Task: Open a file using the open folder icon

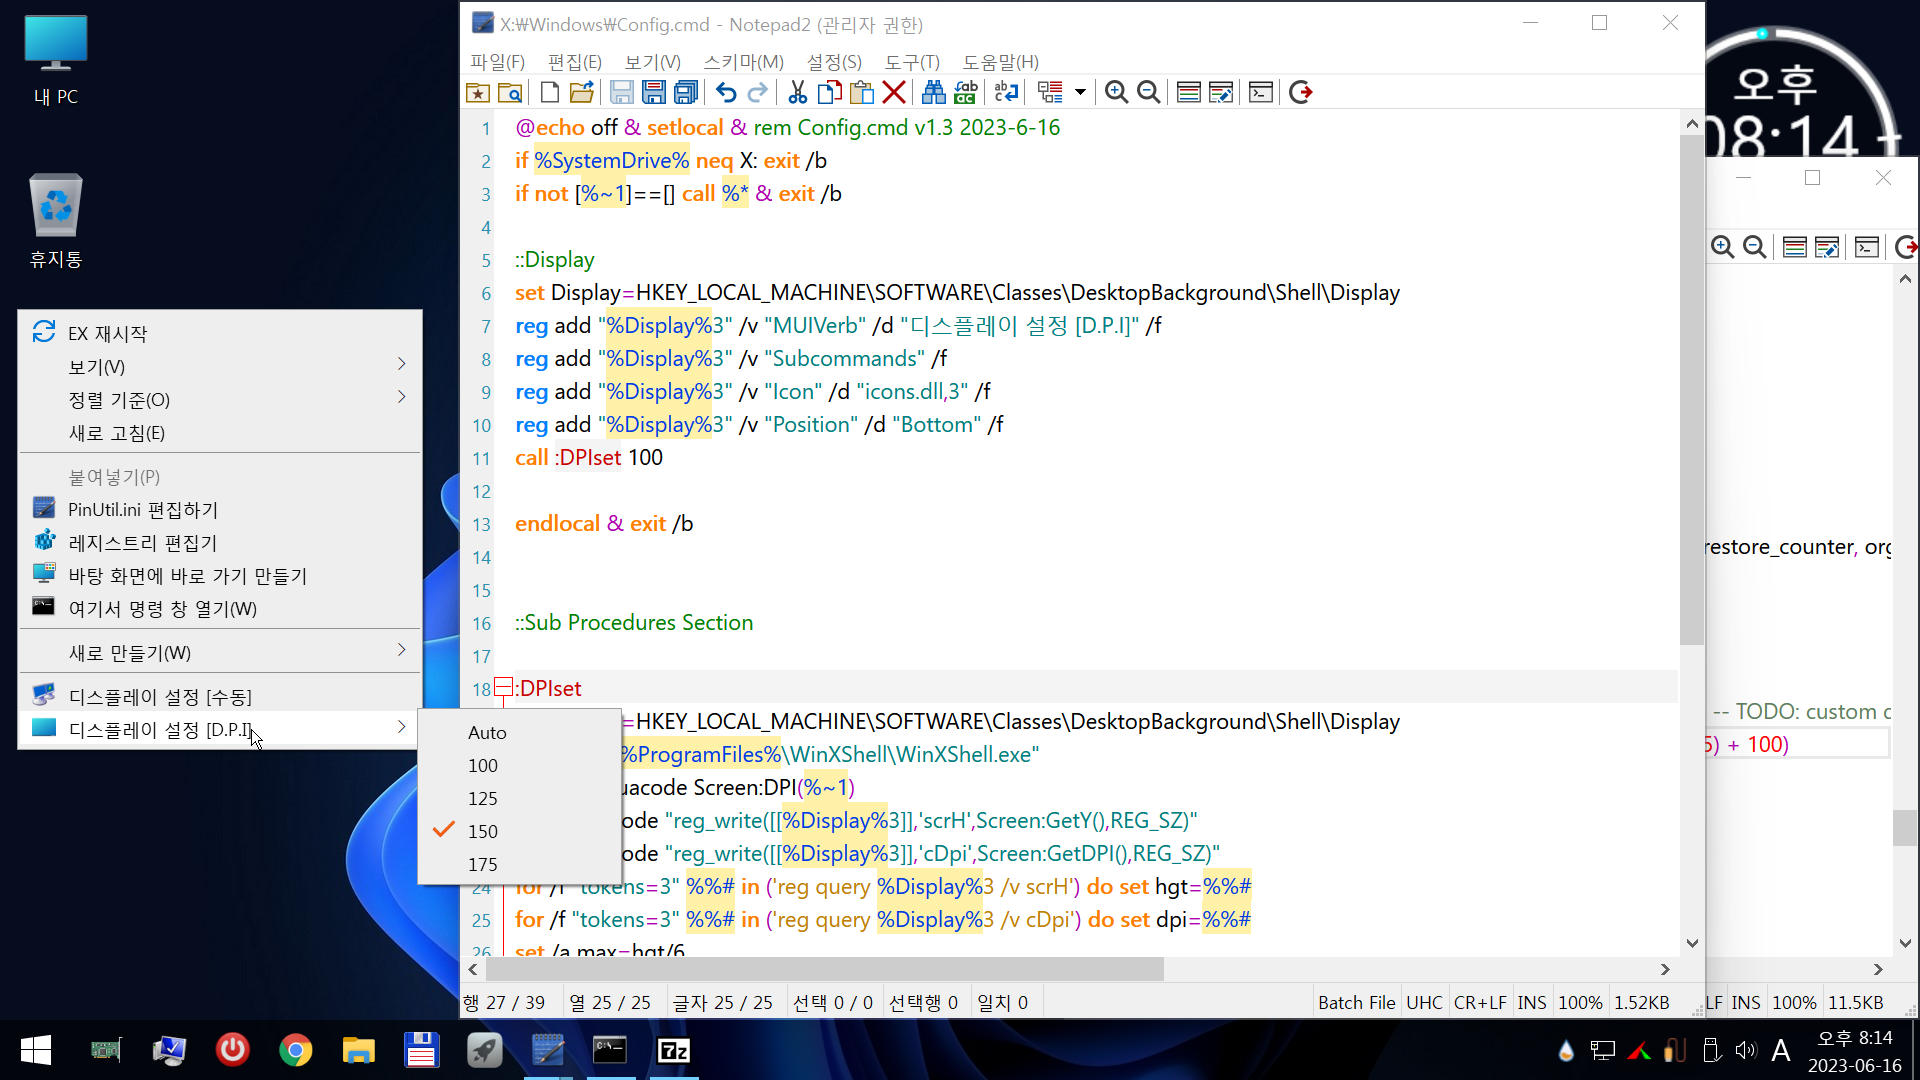Action: point(581,93)
